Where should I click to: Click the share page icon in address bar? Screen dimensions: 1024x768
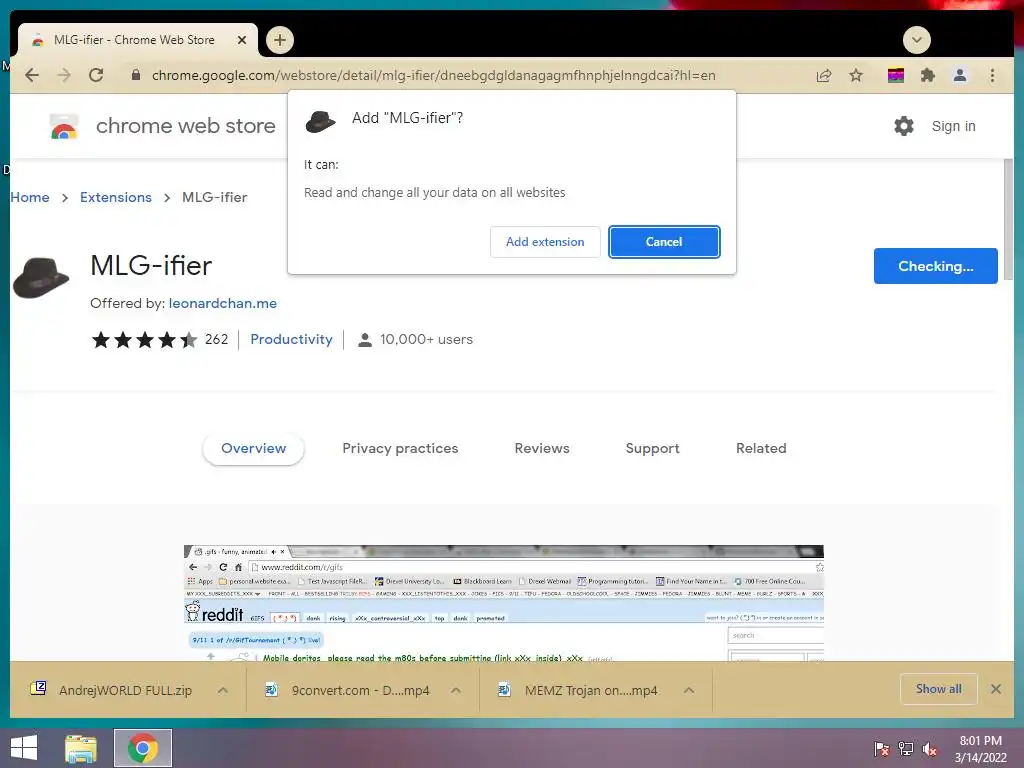pos(824,75)
